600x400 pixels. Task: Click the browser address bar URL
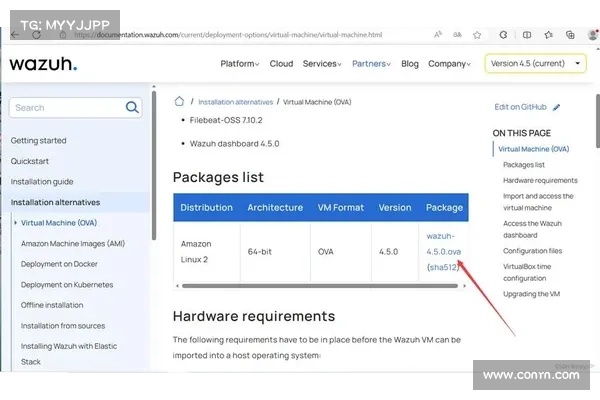228,35
